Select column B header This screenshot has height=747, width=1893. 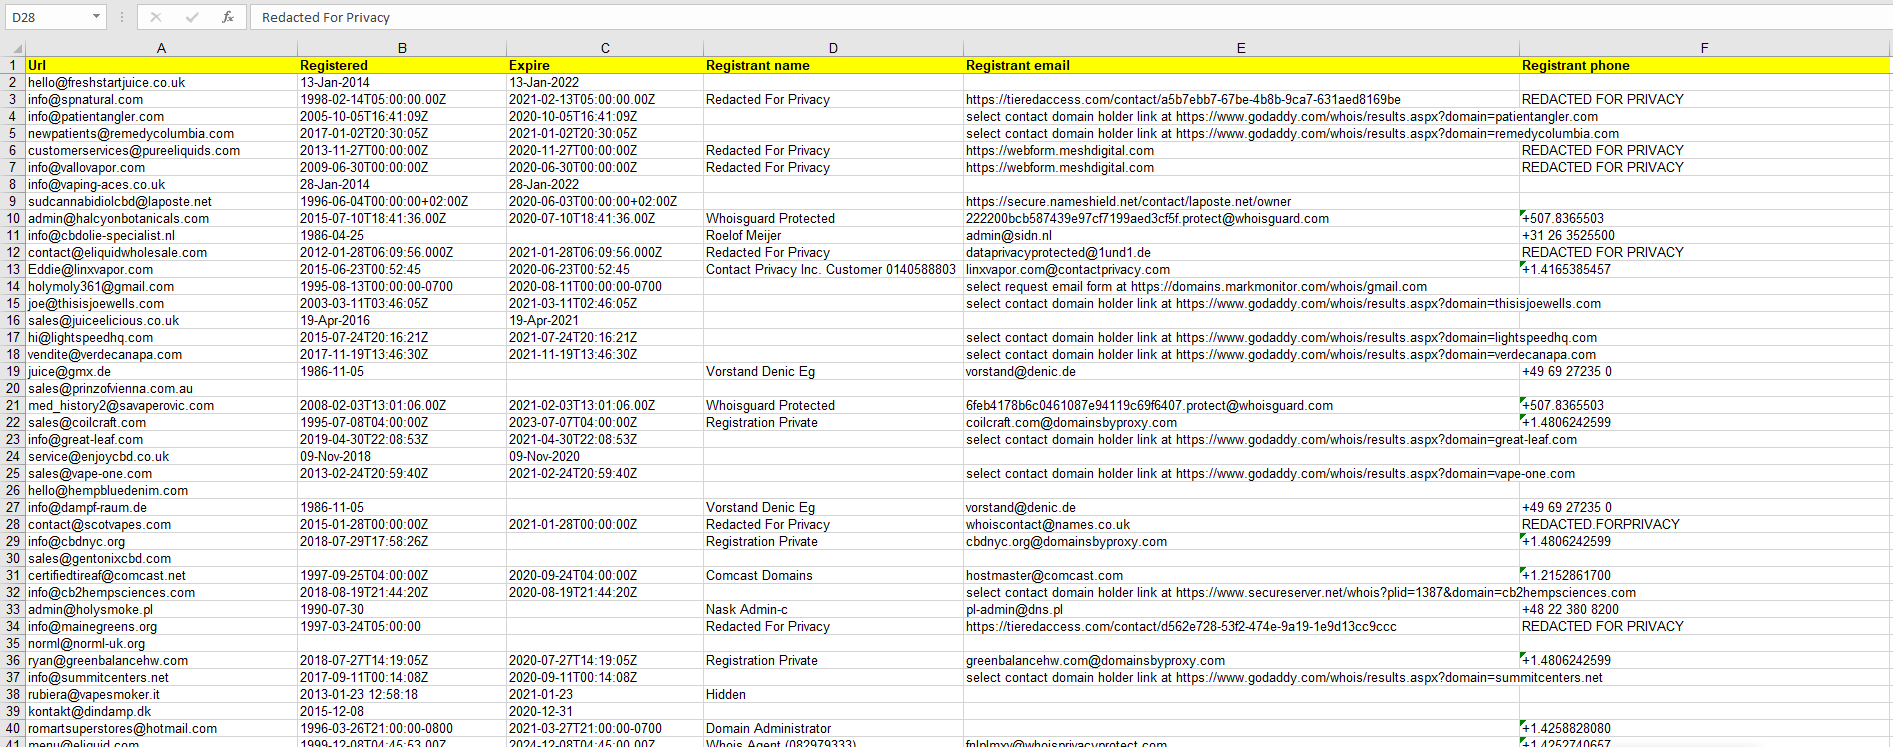[402, 48]
